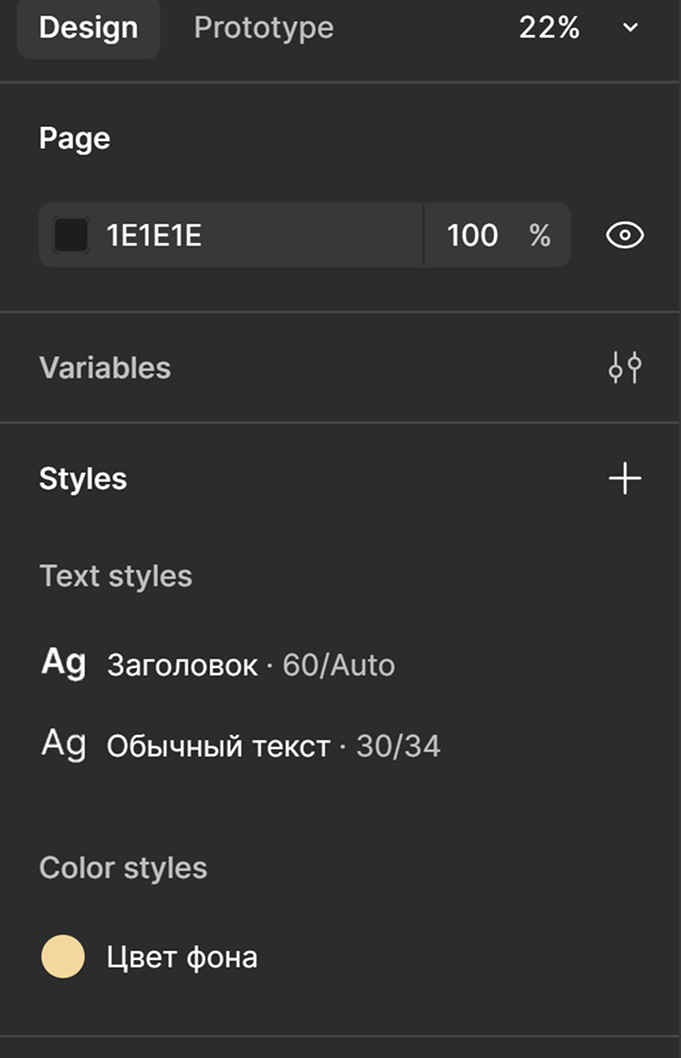Click the Ag icon beside Обычный текст

tap(64, 745)
